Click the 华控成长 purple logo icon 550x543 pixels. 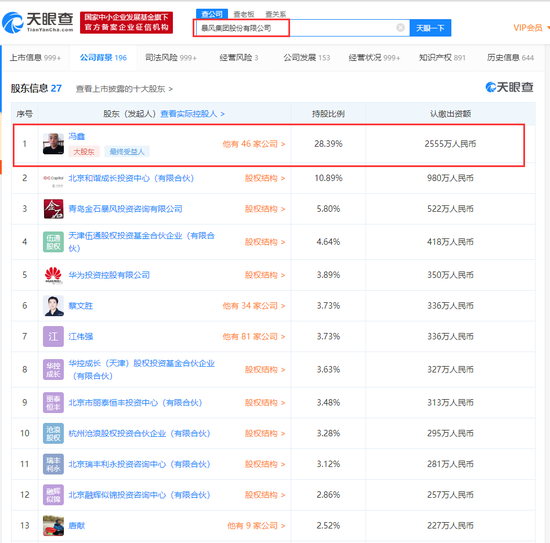pos(53,369)
